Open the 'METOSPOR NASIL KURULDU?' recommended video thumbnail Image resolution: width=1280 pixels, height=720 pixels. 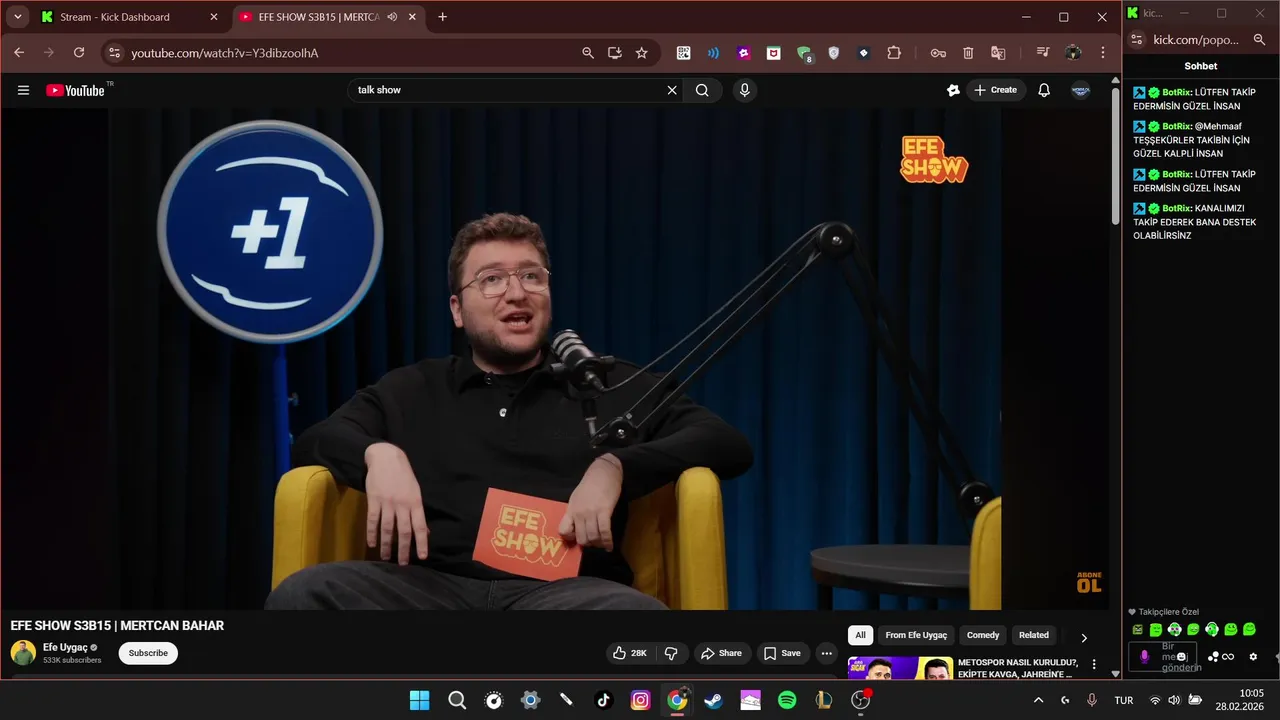click(900, 668)
